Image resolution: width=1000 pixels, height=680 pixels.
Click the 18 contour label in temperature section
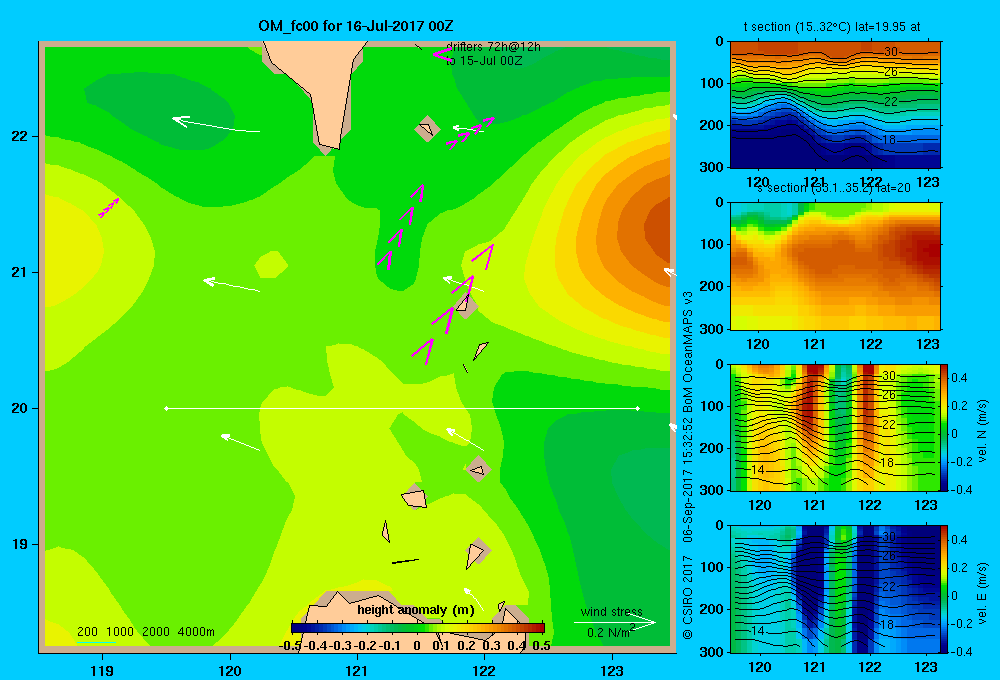pyautogui.click(x=888, y=139)
